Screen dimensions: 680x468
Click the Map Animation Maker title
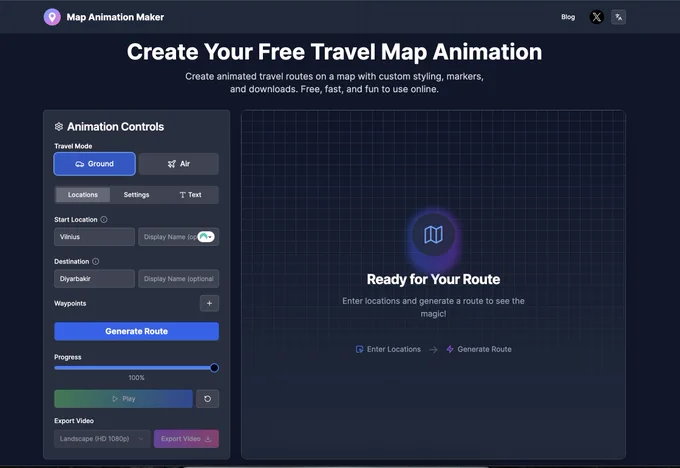[115, 17]
